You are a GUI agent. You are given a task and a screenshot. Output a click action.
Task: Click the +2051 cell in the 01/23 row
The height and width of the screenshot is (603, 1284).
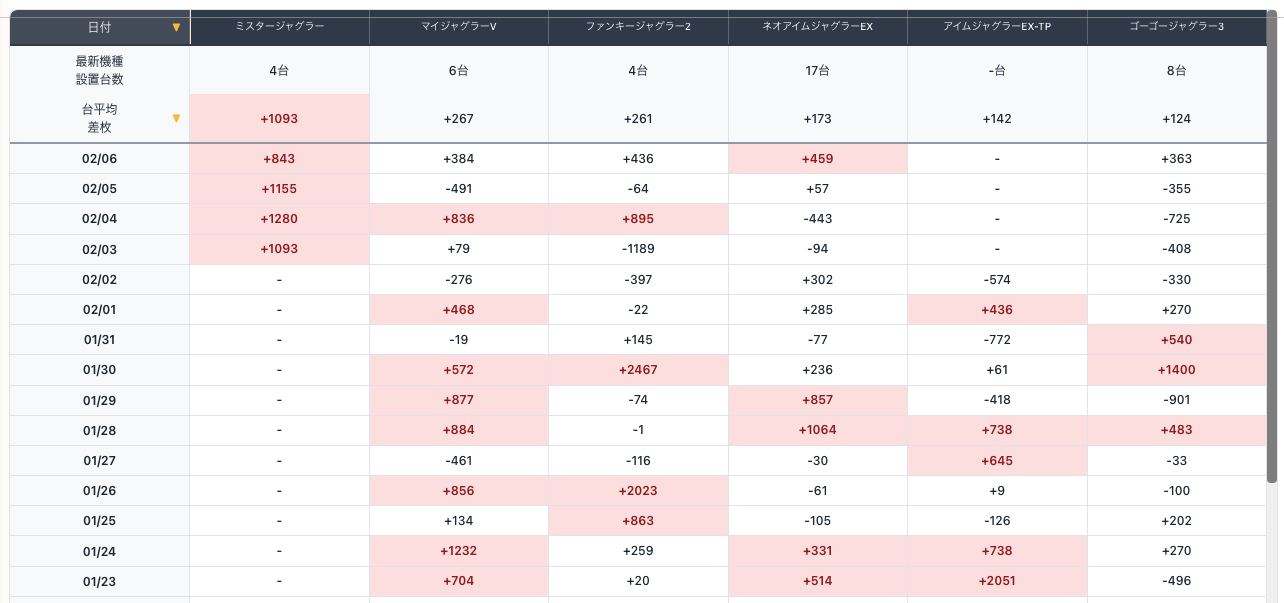click(x=997, y=581)
